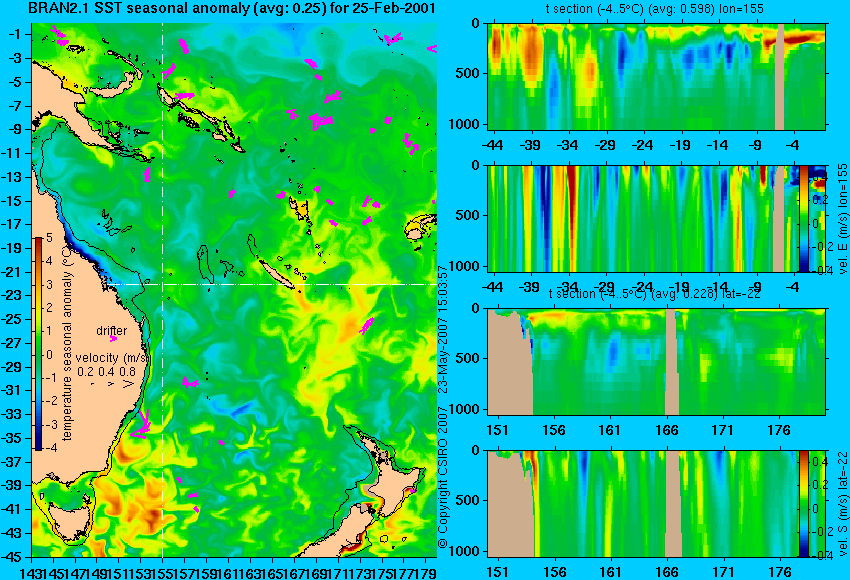Image resolution: width=850 pixels, height=580 pixels.
Task: Click the '-4' latitude tick under the top temperature section
Action: point(792,145)
